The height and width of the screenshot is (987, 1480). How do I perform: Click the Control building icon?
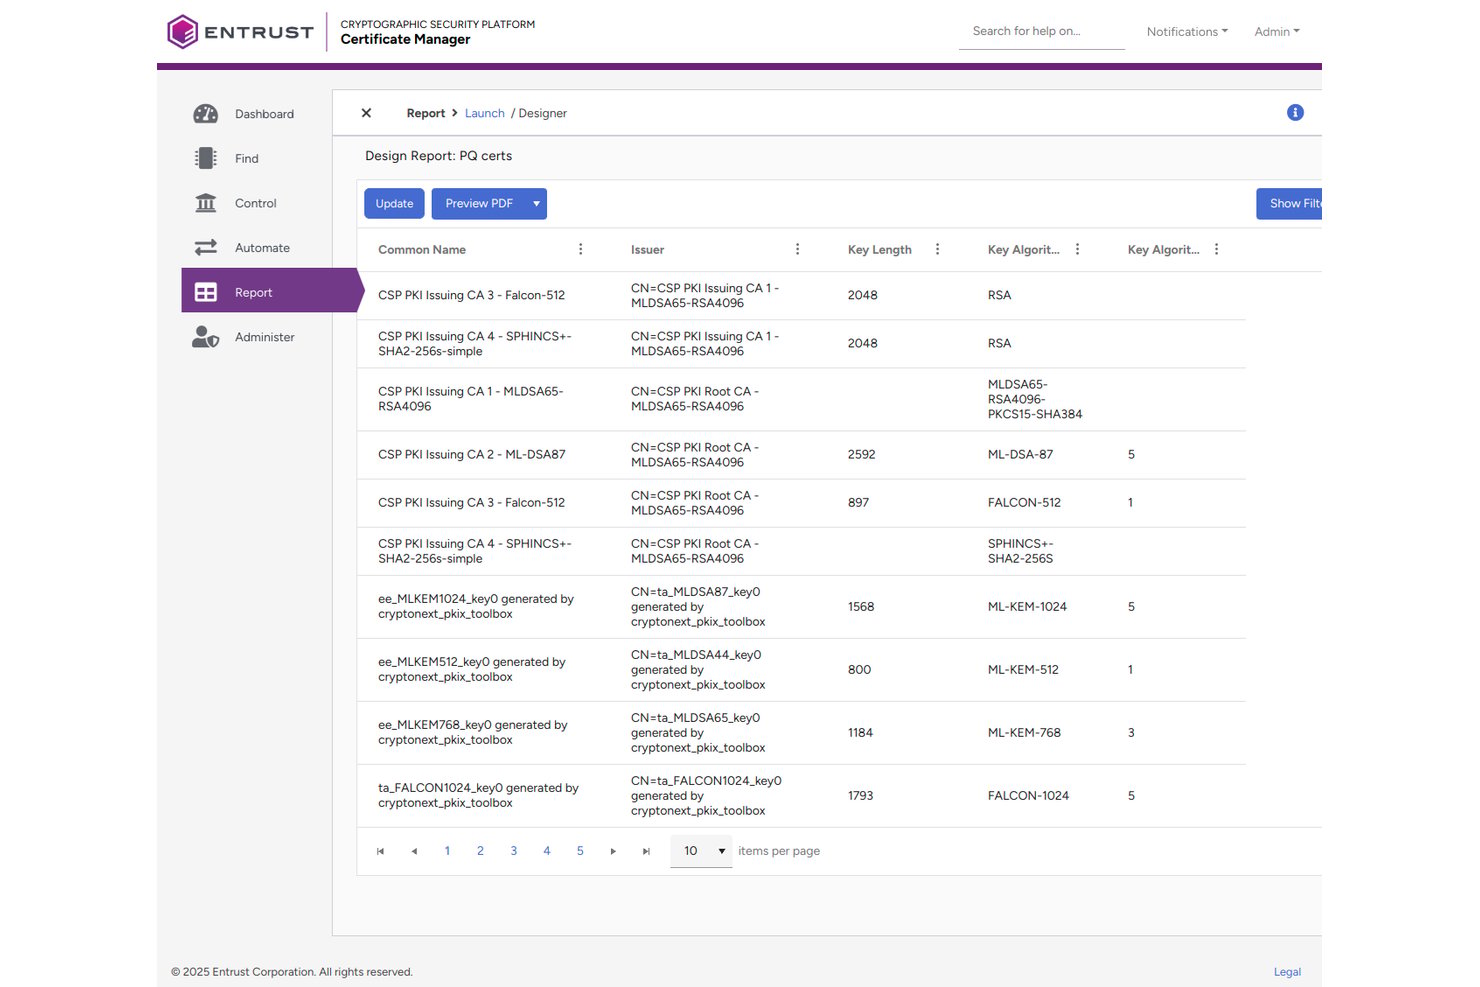206,203
